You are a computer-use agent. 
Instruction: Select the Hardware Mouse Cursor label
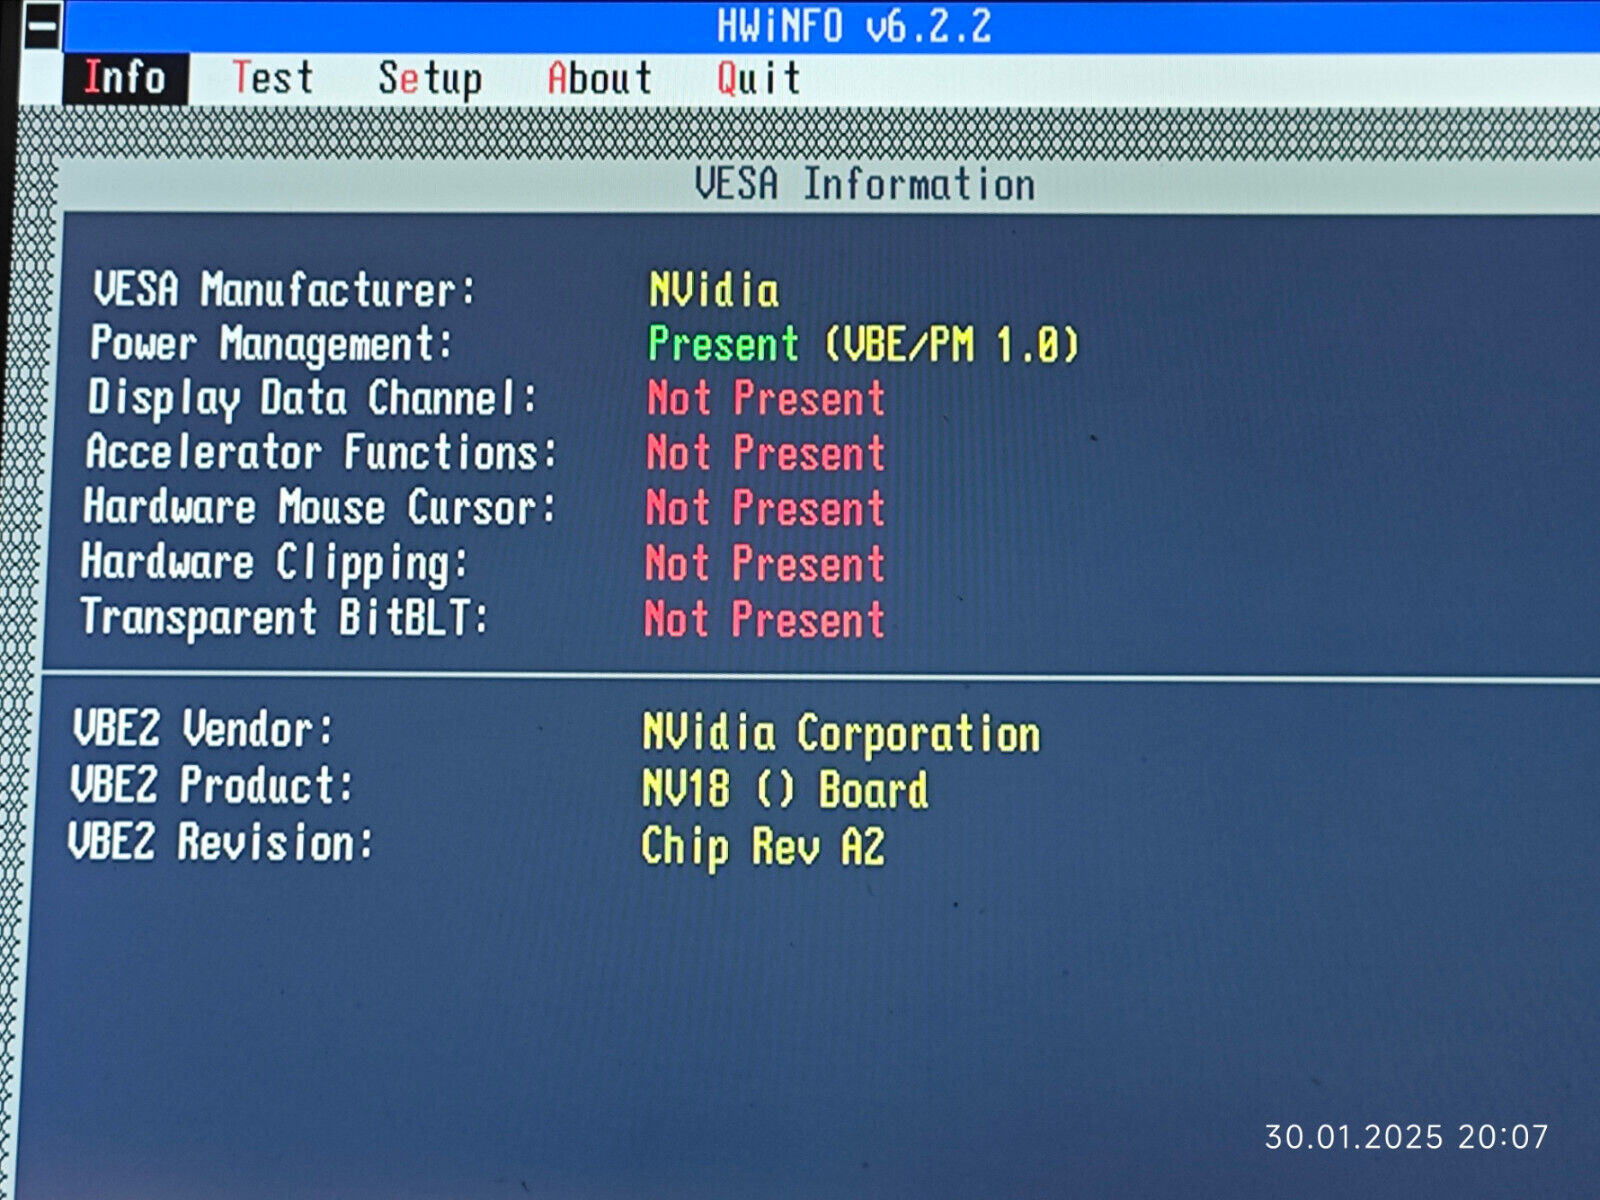tap(319, 507)
